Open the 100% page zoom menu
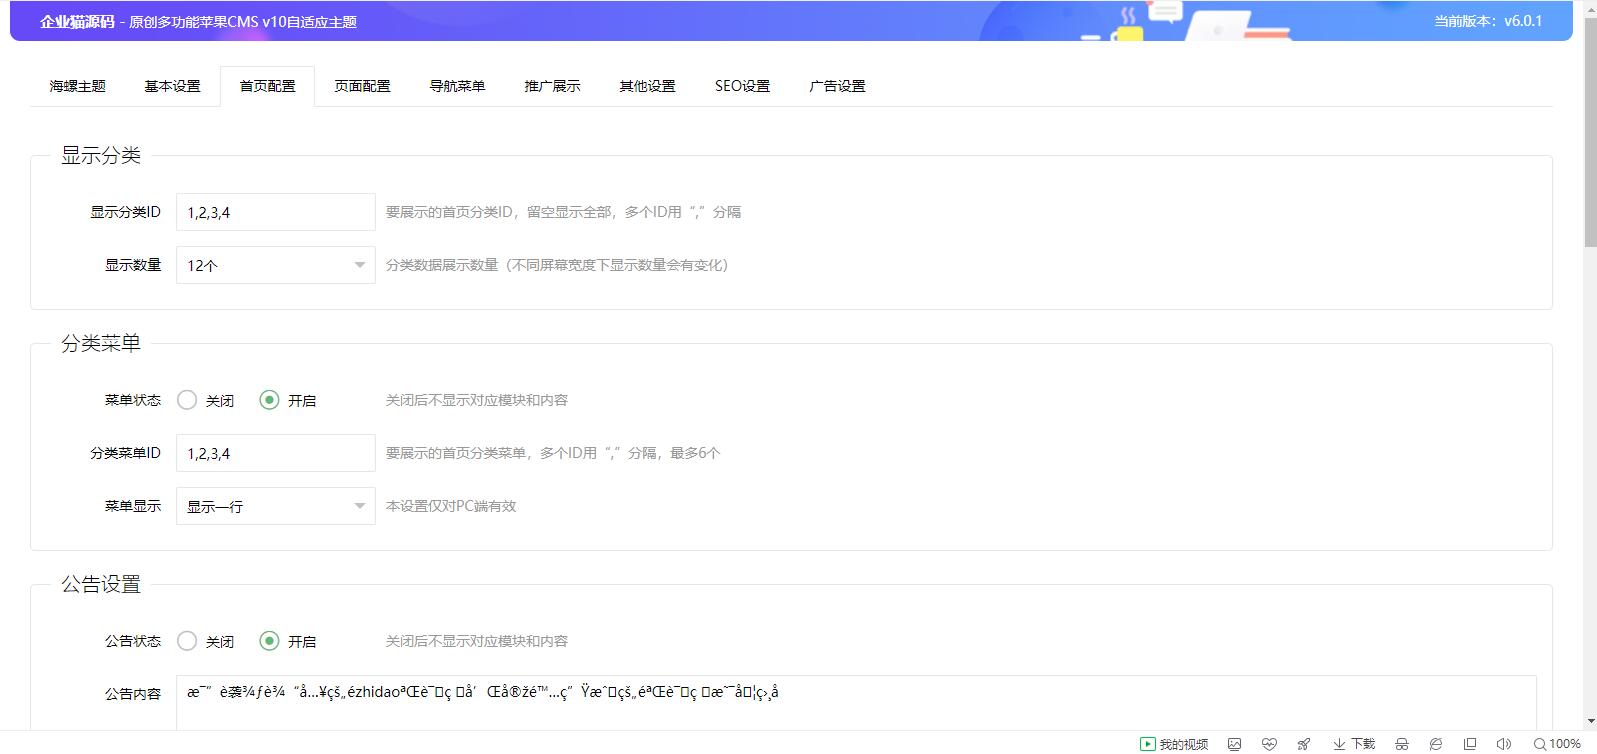 tap(1557, 744)
